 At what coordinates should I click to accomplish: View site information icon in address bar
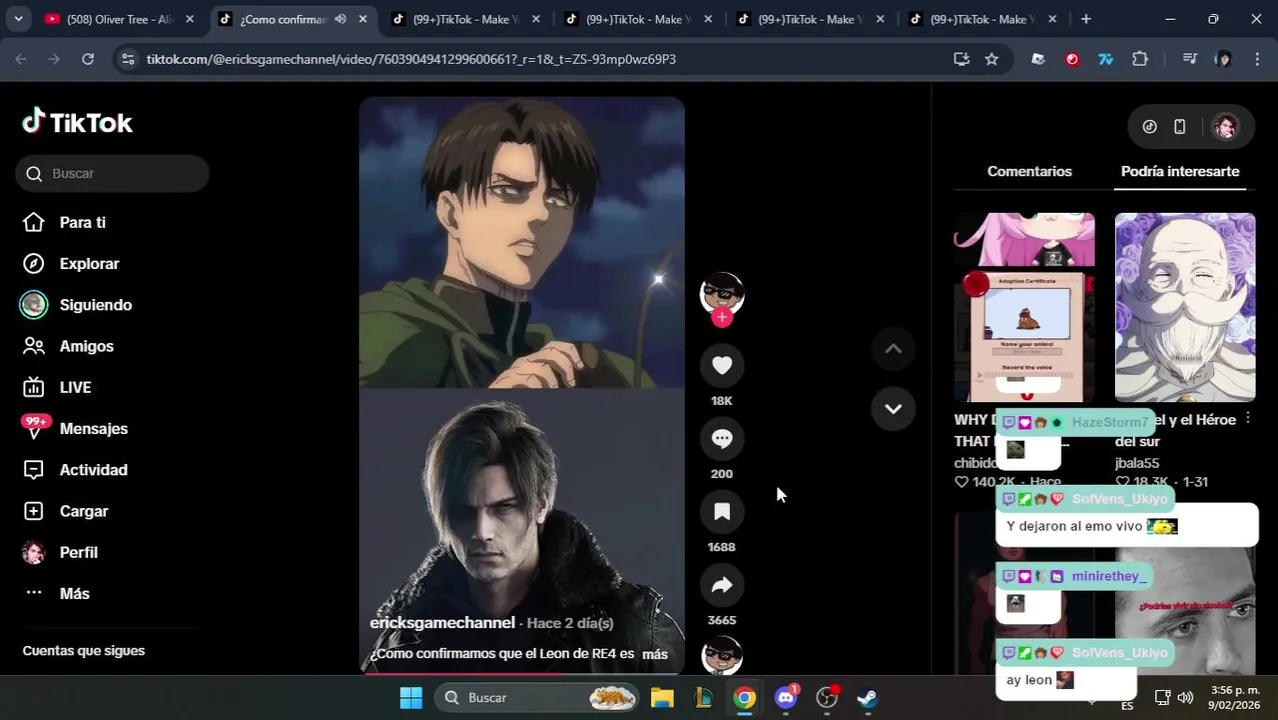127,59
